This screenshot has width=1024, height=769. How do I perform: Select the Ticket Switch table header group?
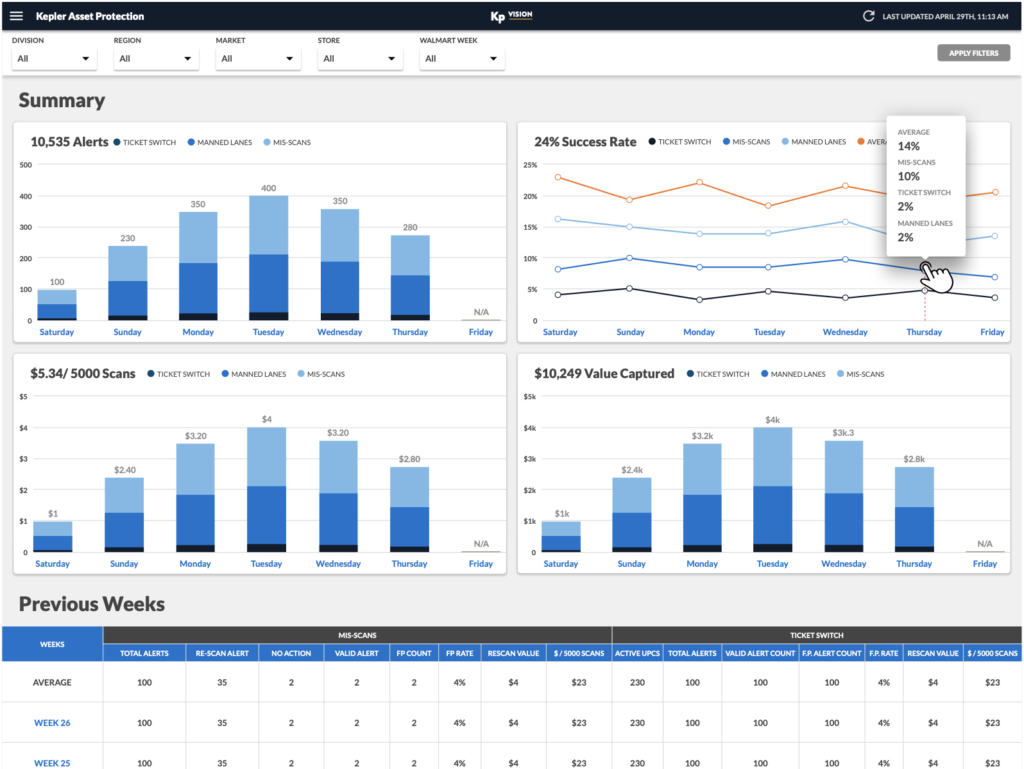click(x=816, y=635)
